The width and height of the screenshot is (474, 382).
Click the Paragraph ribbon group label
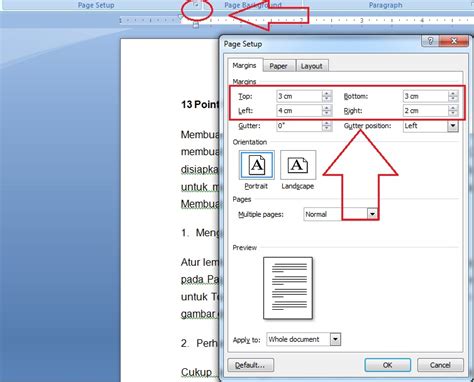pos(385,5)
